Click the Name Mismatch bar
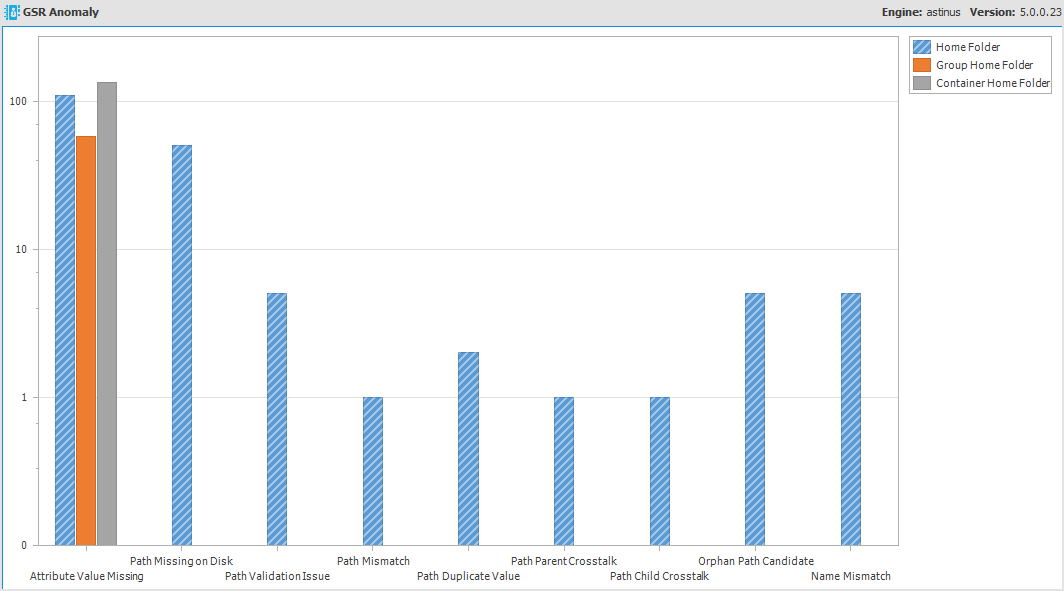This screenshot has width=1064, height=591. click(851, 419)
